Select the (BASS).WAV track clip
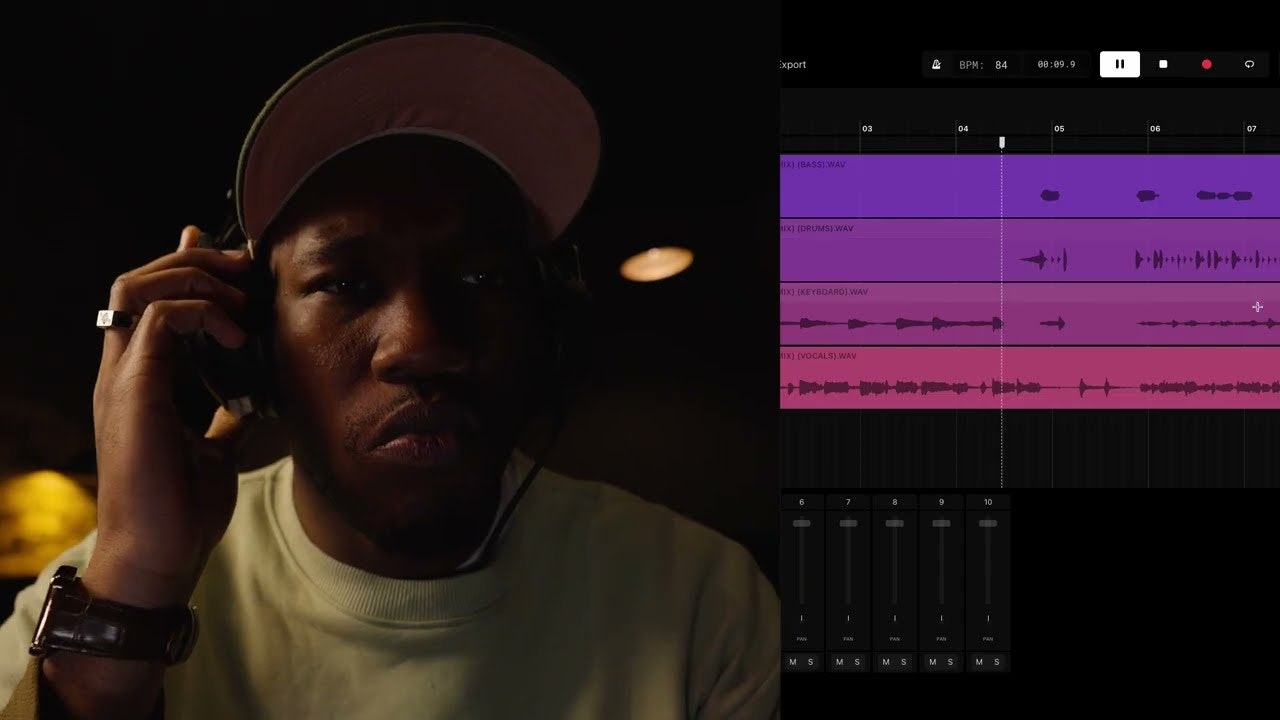 [x=1030, y=186]
